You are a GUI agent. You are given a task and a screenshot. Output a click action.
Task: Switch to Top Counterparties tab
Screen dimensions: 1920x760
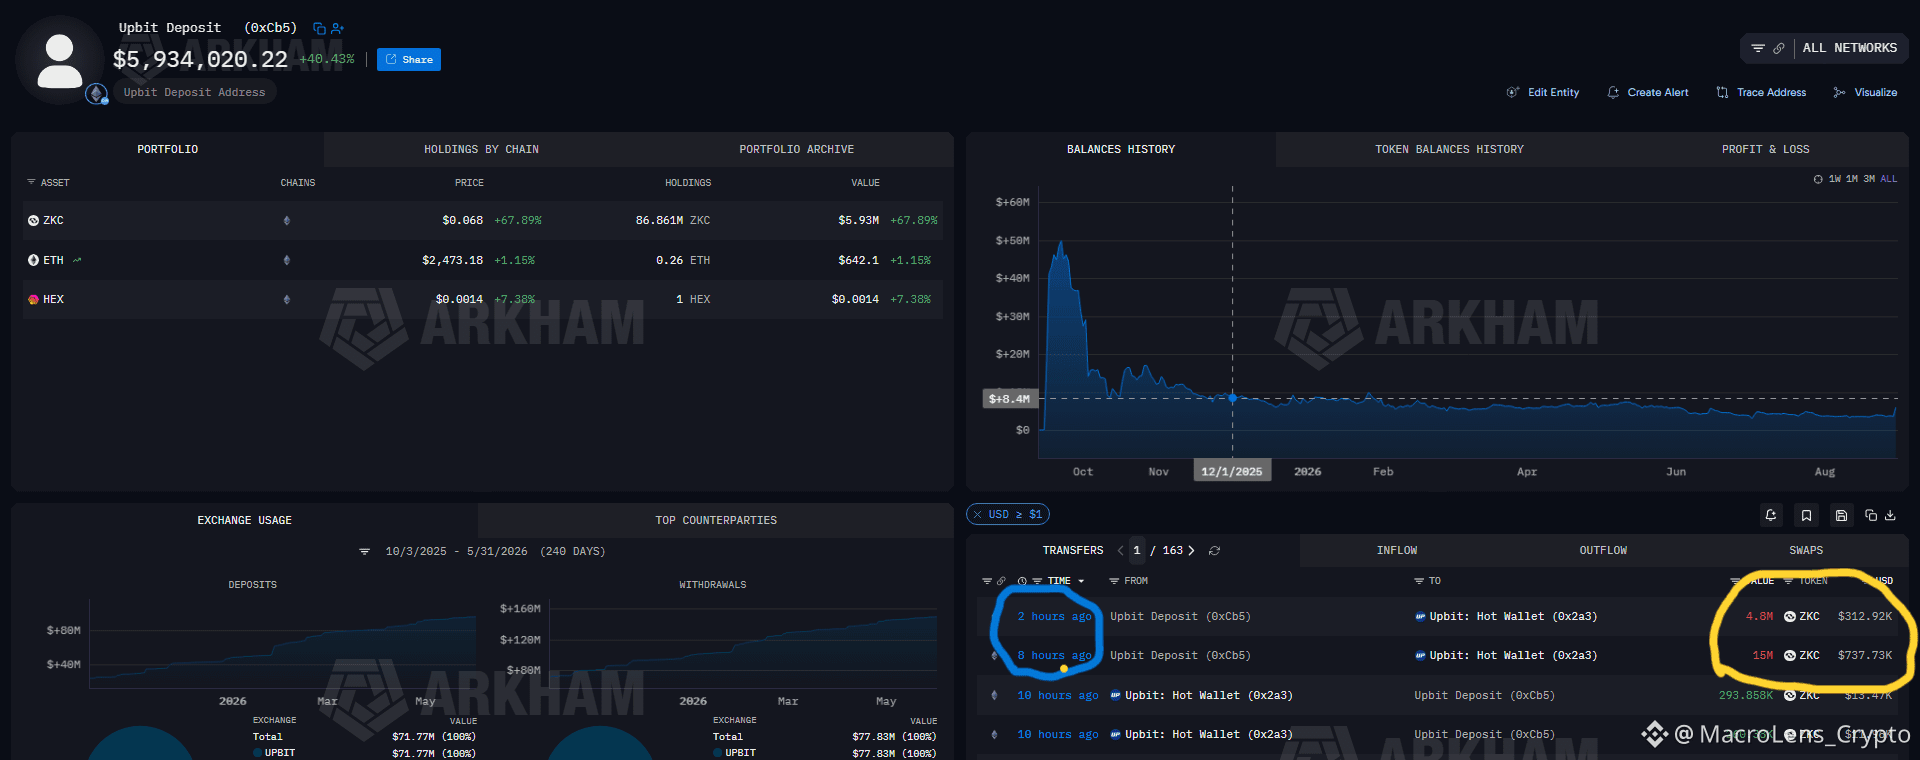pos(716,520)
